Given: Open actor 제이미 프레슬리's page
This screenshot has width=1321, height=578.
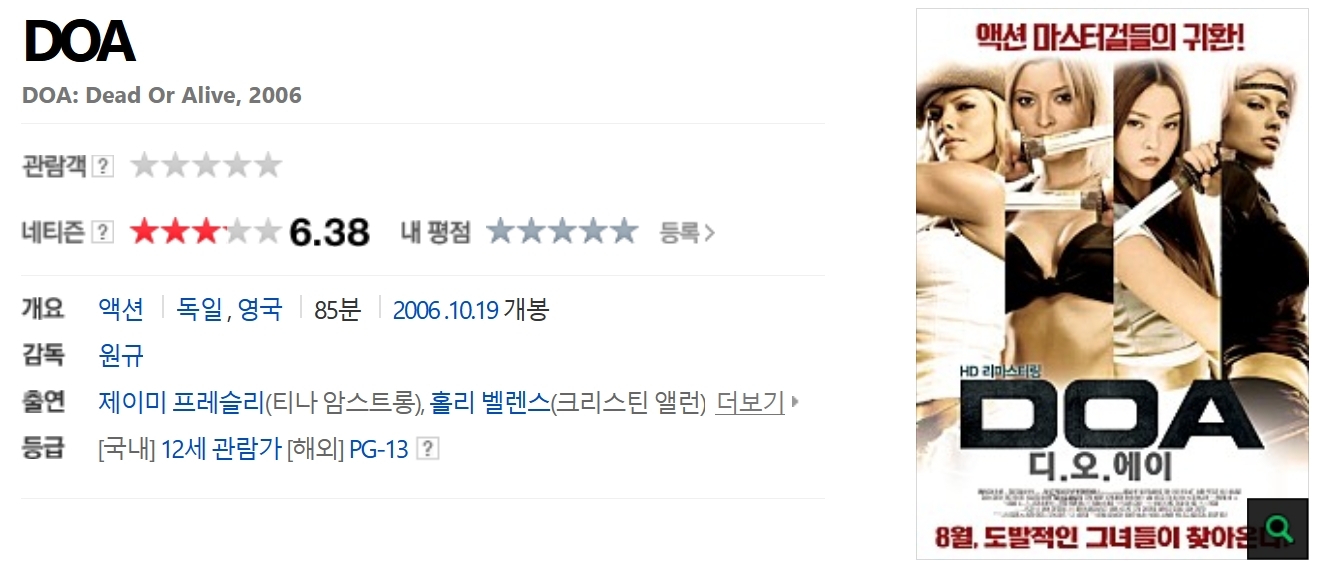Looking at the screenshot, I should point(181,403).
